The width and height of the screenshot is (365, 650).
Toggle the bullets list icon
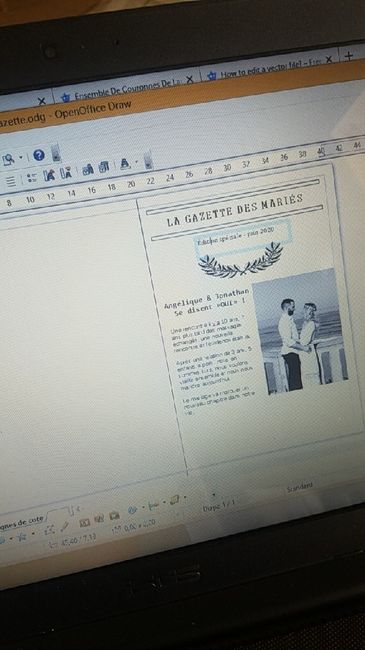[32, 178]
